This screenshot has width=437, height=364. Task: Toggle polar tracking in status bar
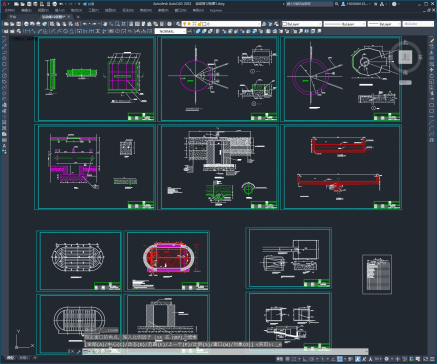coord(311,359)
